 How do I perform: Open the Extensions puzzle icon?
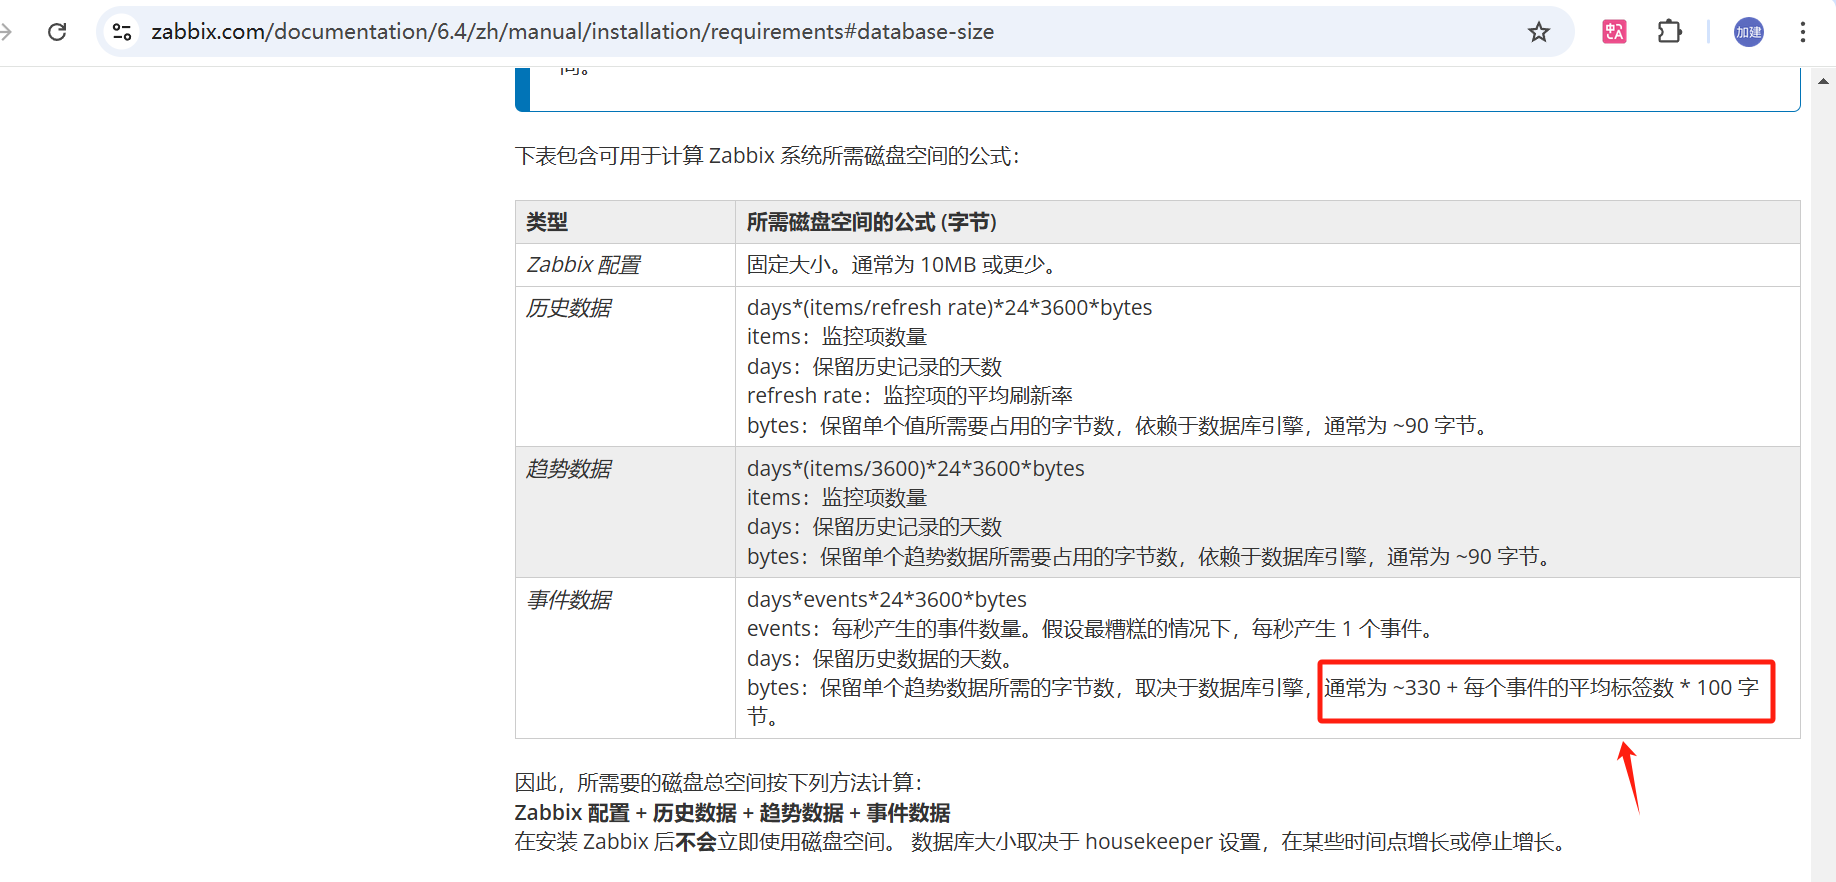1669,32
